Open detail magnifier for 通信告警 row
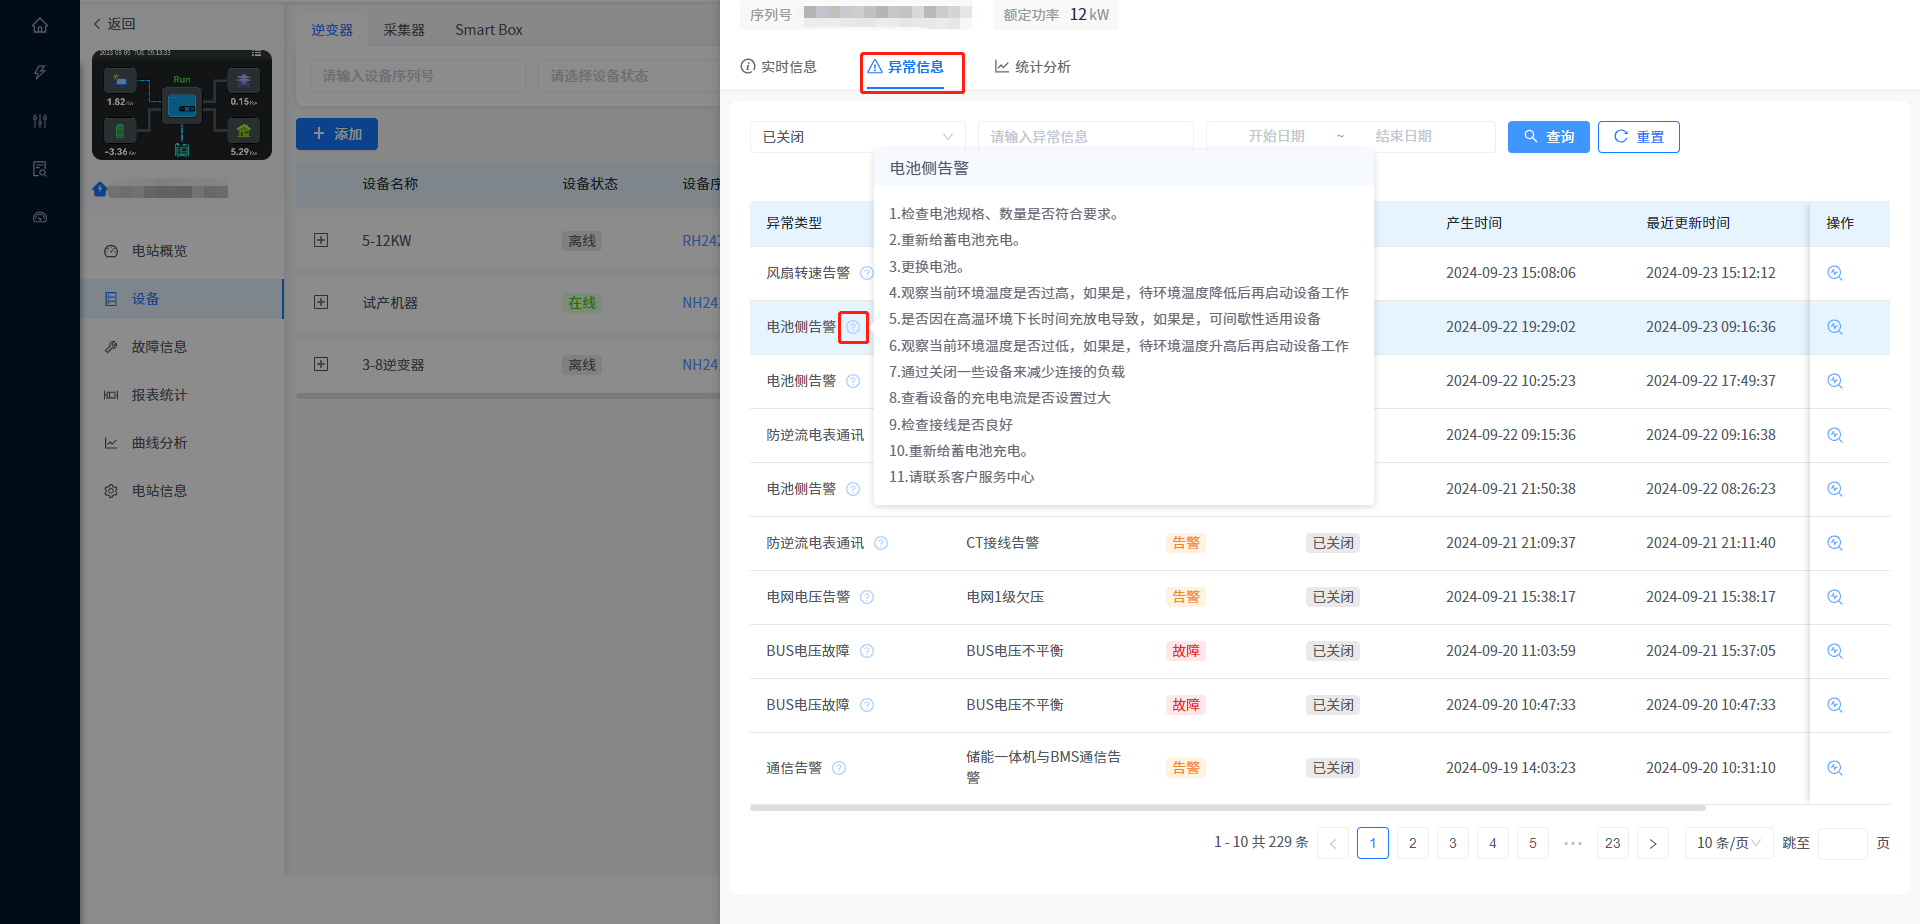Image resolution: width=1920 pixels, height=924 pixels. pos(1834,768)
